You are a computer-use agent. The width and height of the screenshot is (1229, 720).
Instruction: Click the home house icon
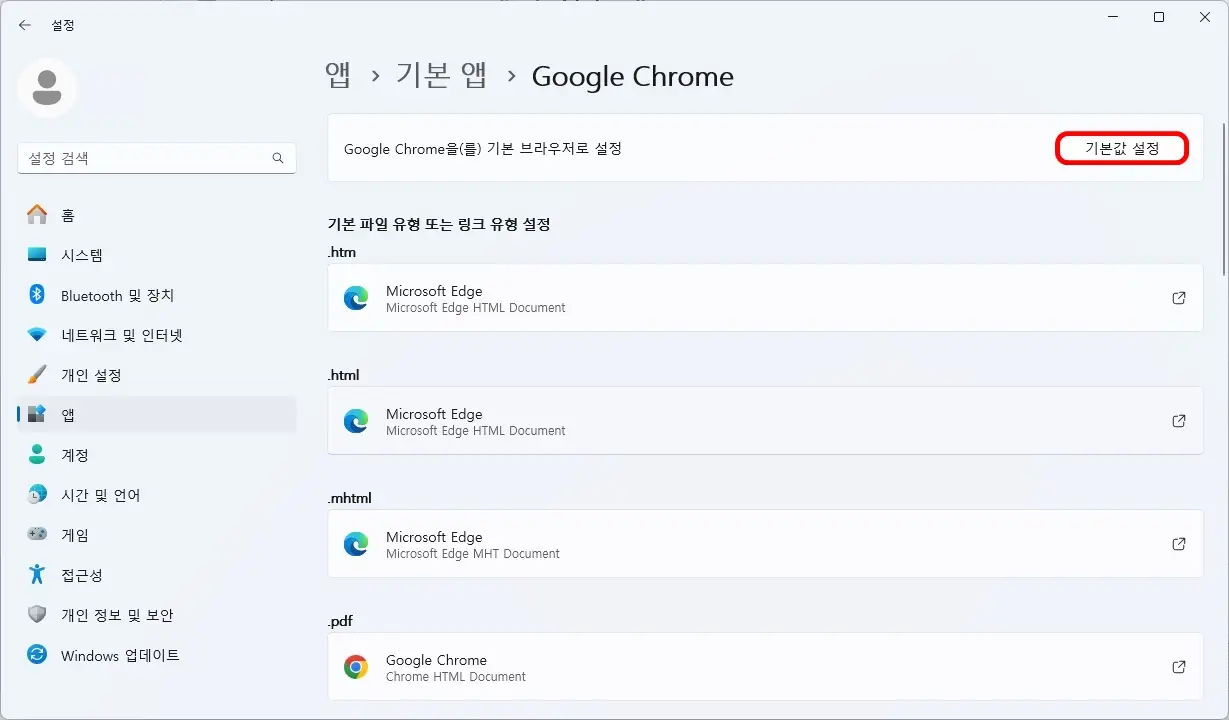[x=37, y=214]
